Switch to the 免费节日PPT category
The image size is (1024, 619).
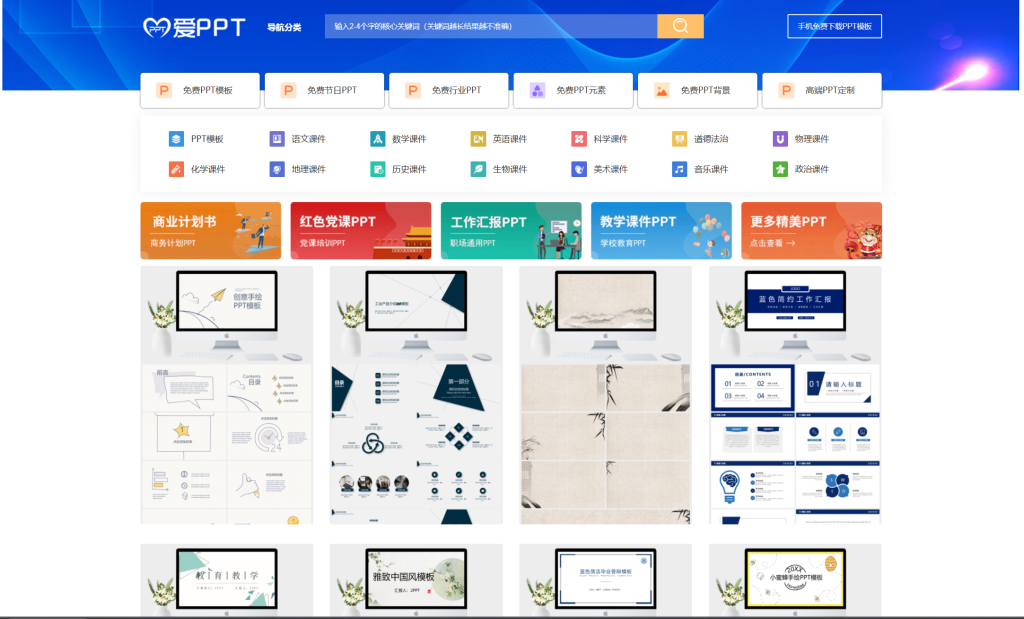[324, 90]
